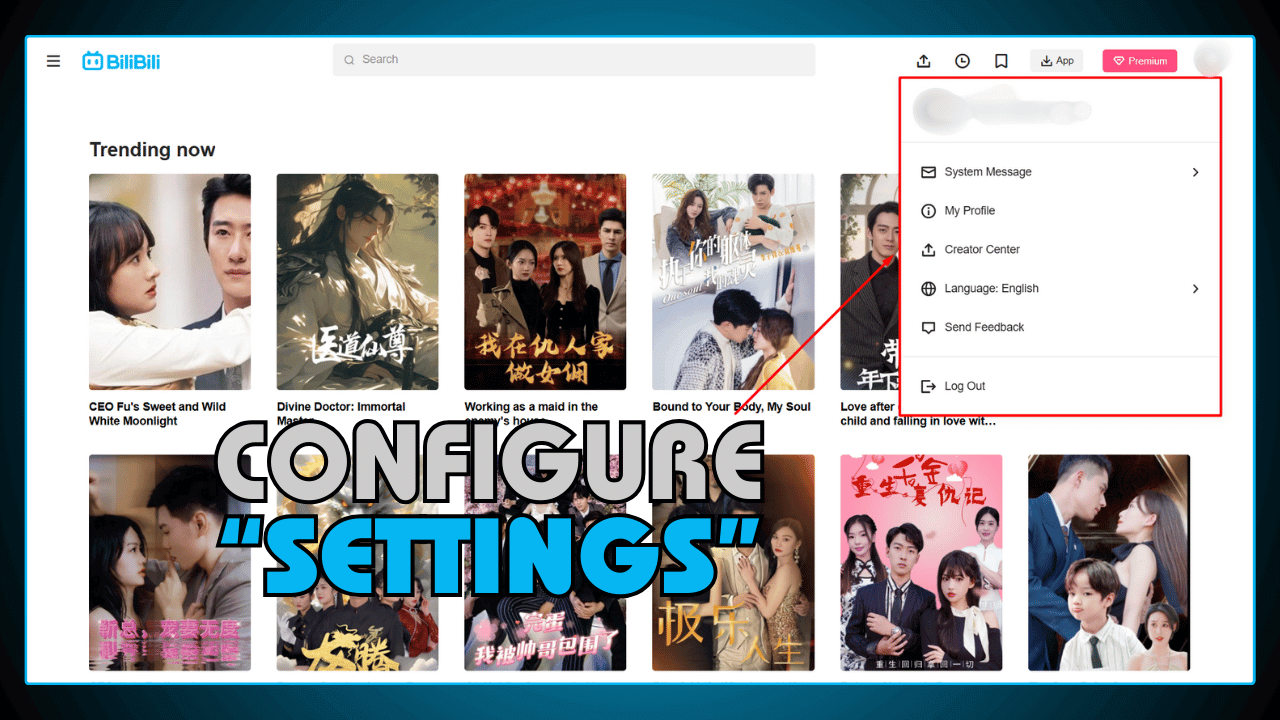Click the Language globe icon
Screen dimensions: 1280x720
[928, 289]
